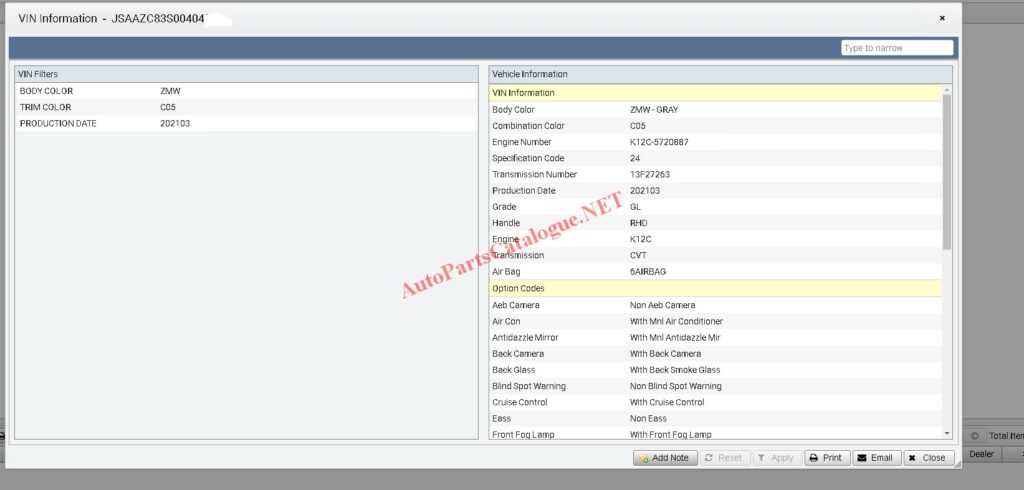Click the Add Note button

pos(665,458)
